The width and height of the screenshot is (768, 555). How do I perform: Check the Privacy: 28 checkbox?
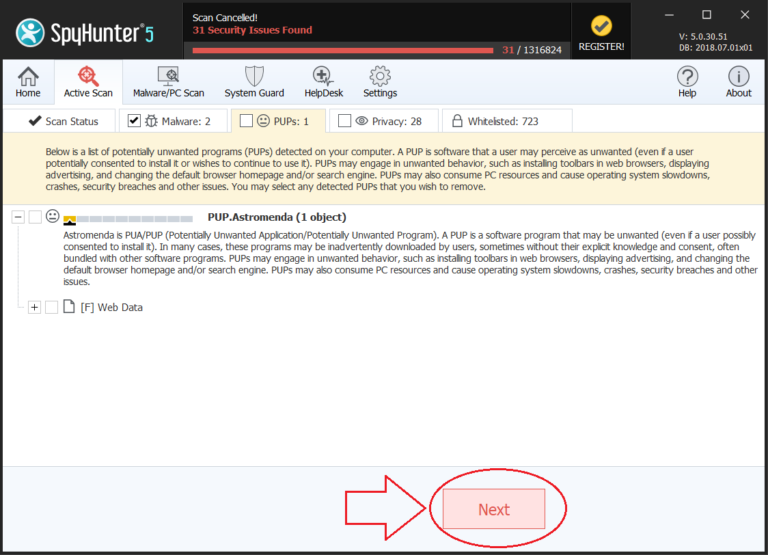[345, 121]
